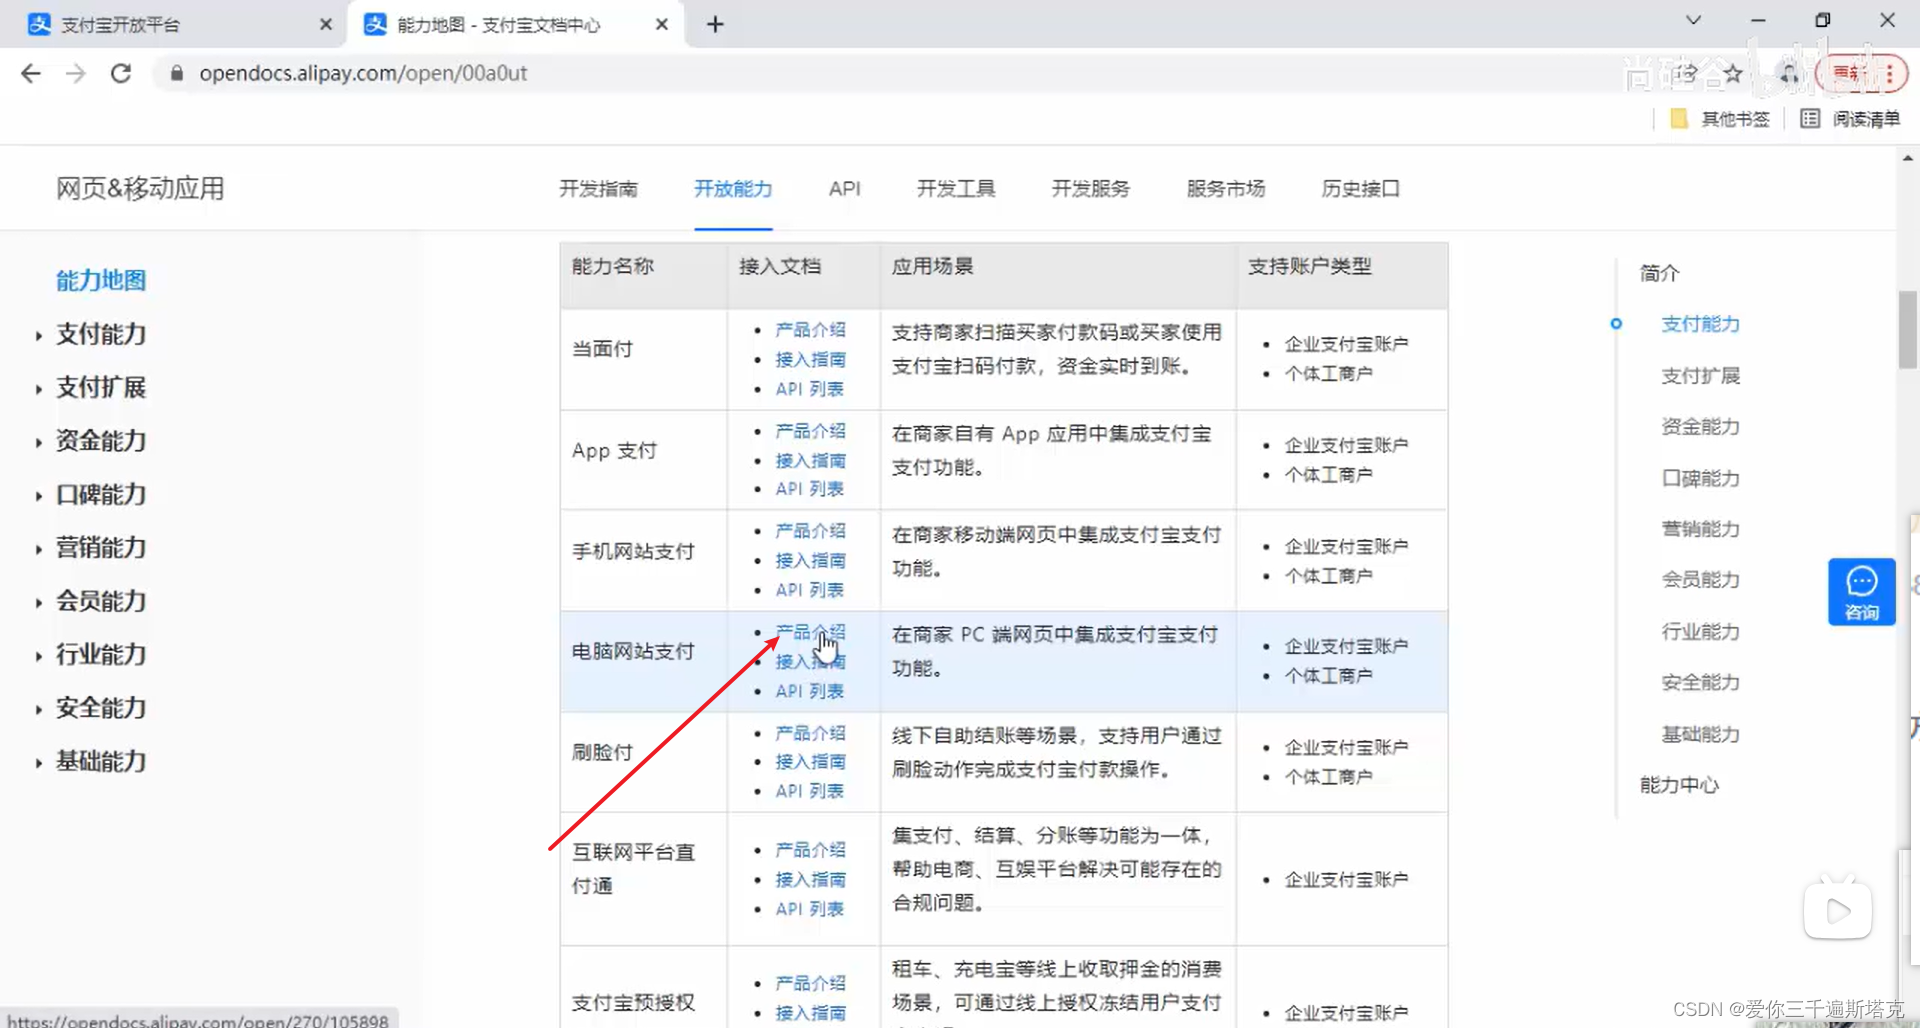Reload the current page
The image size is (1920, 1028).
pyautogui.click(x=121, y=73)
